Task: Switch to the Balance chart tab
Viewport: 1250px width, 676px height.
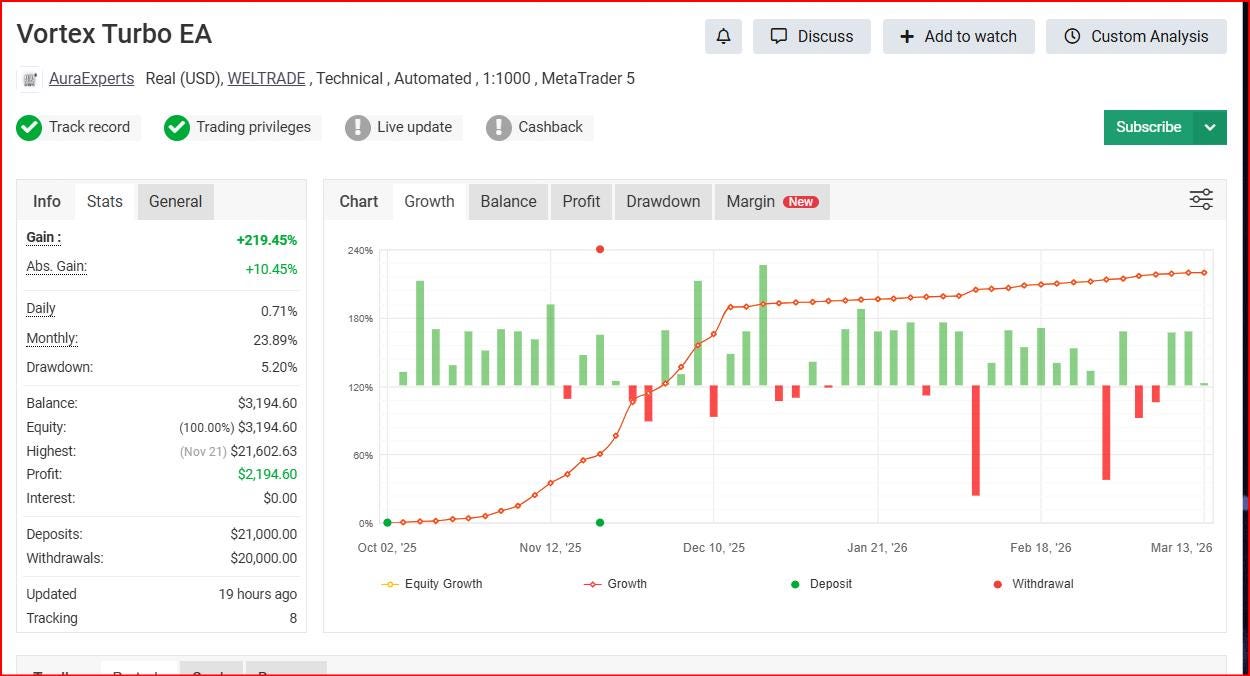Action: [x=508, y=201]
